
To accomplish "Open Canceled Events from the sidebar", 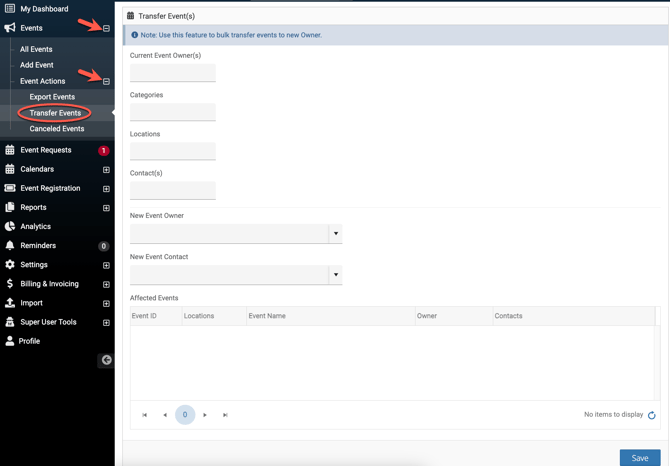I will (57, 129).
